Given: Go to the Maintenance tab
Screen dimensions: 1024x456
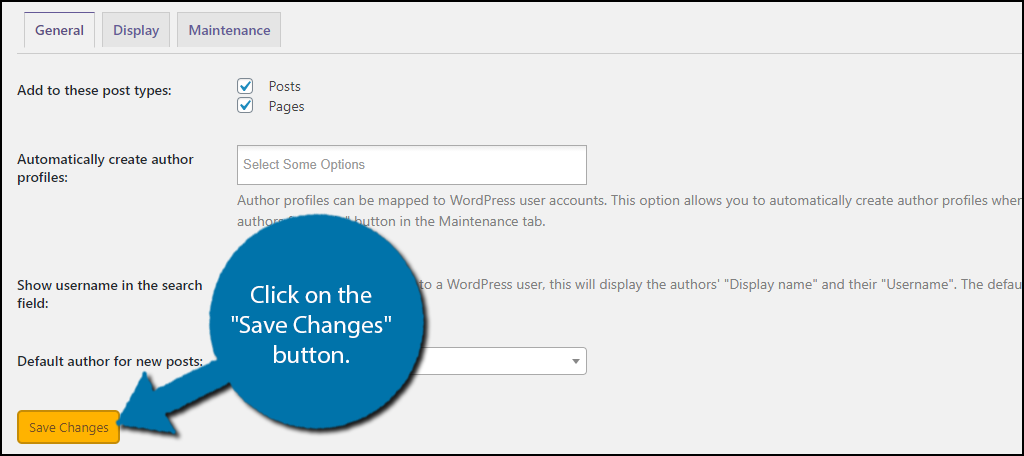Looking at the screenshot, I should point(229,30).
